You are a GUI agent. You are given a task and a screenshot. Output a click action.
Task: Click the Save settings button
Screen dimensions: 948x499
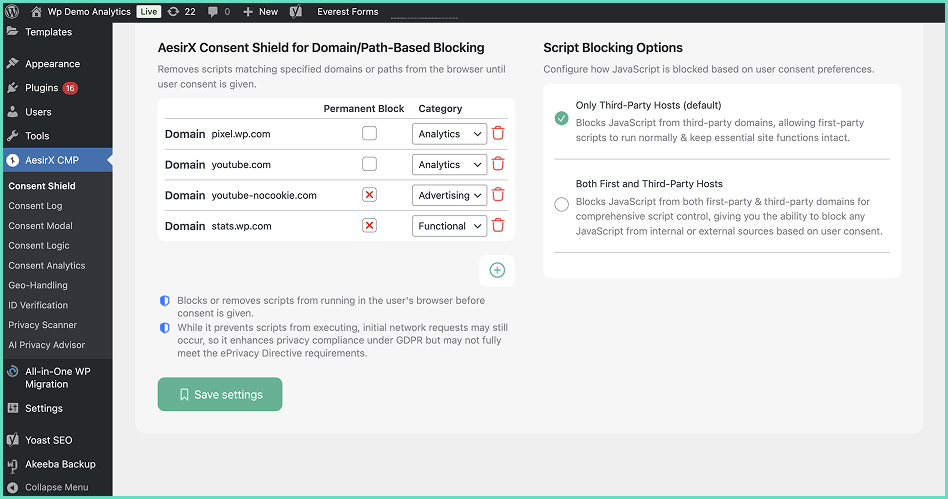pos(220,394)
